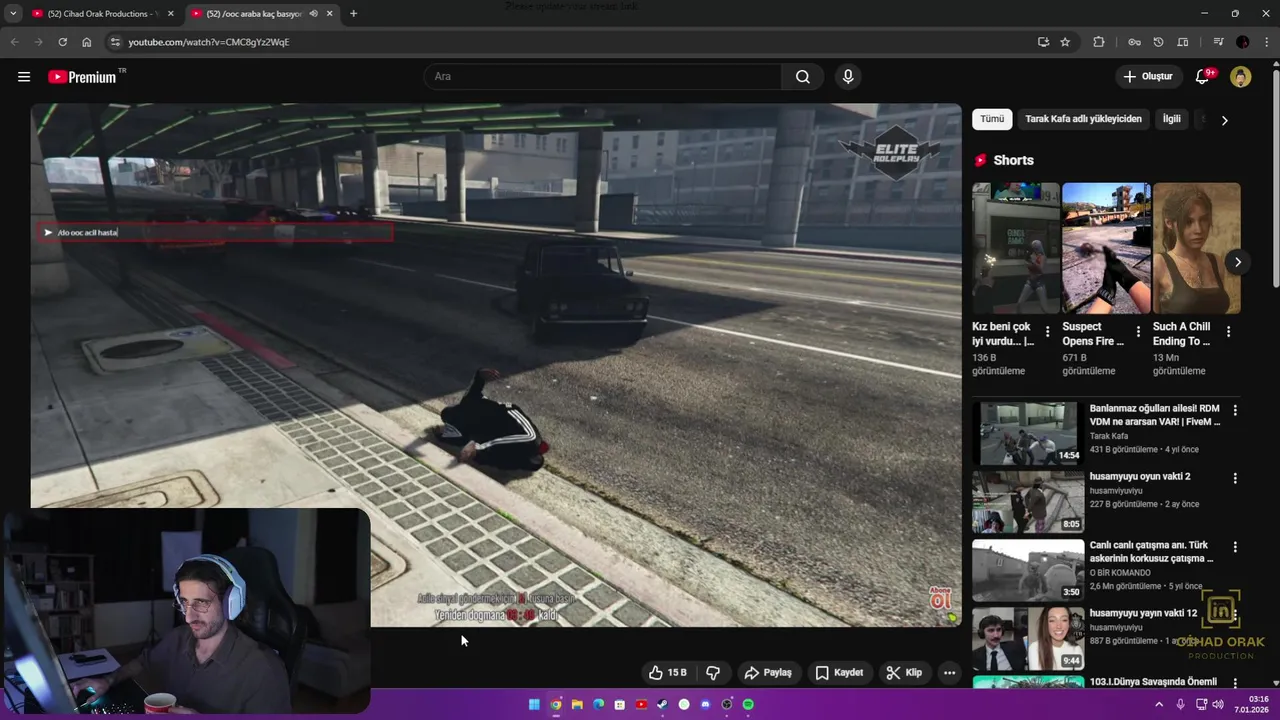The width and height of the screenshot is (1280, 720).
Task: Open Discord from the taskbar
Action: (705, 704)
